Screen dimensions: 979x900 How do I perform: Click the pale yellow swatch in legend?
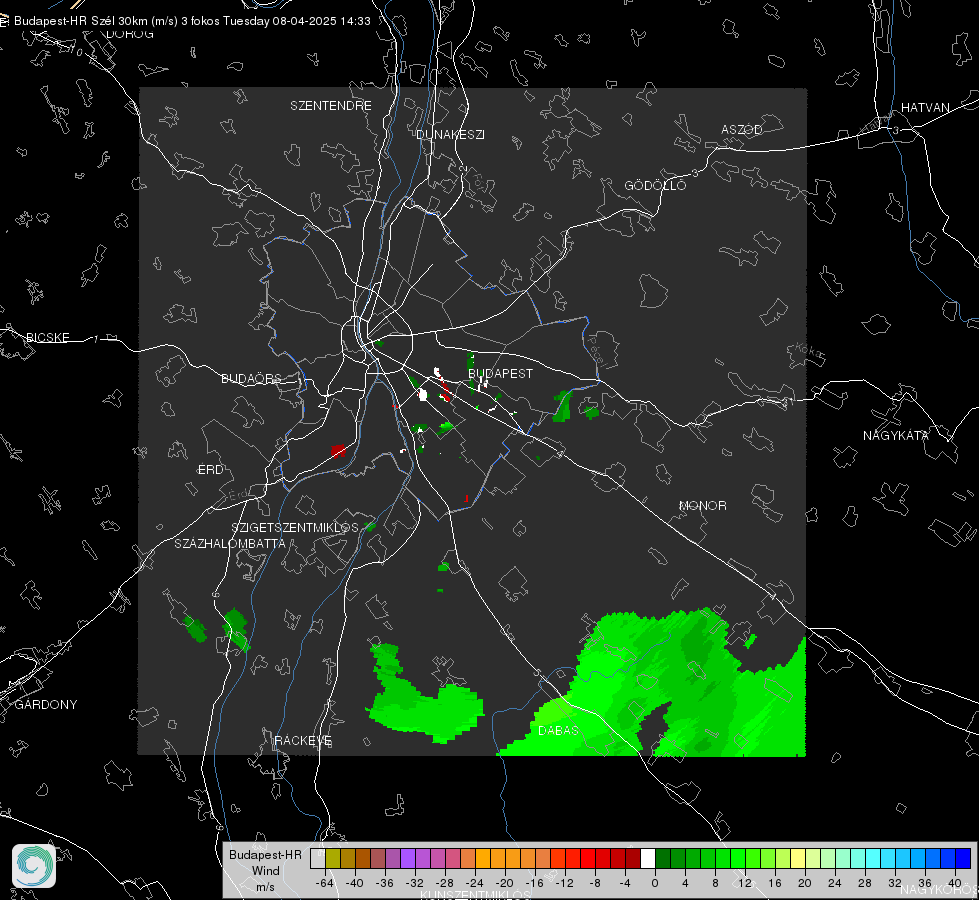(x=798, y=859)
